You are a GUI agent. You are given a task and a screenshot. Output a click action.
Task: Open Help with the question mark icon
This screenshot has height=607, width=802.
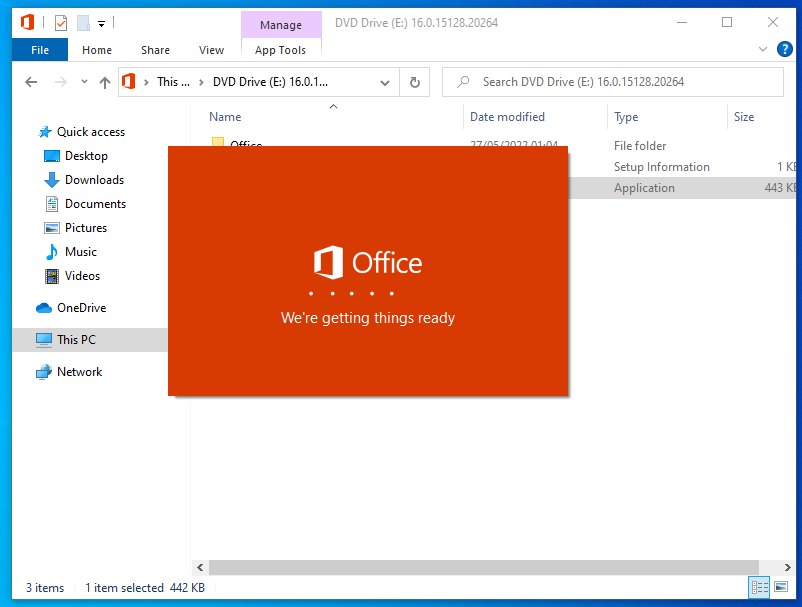(785, 50)
